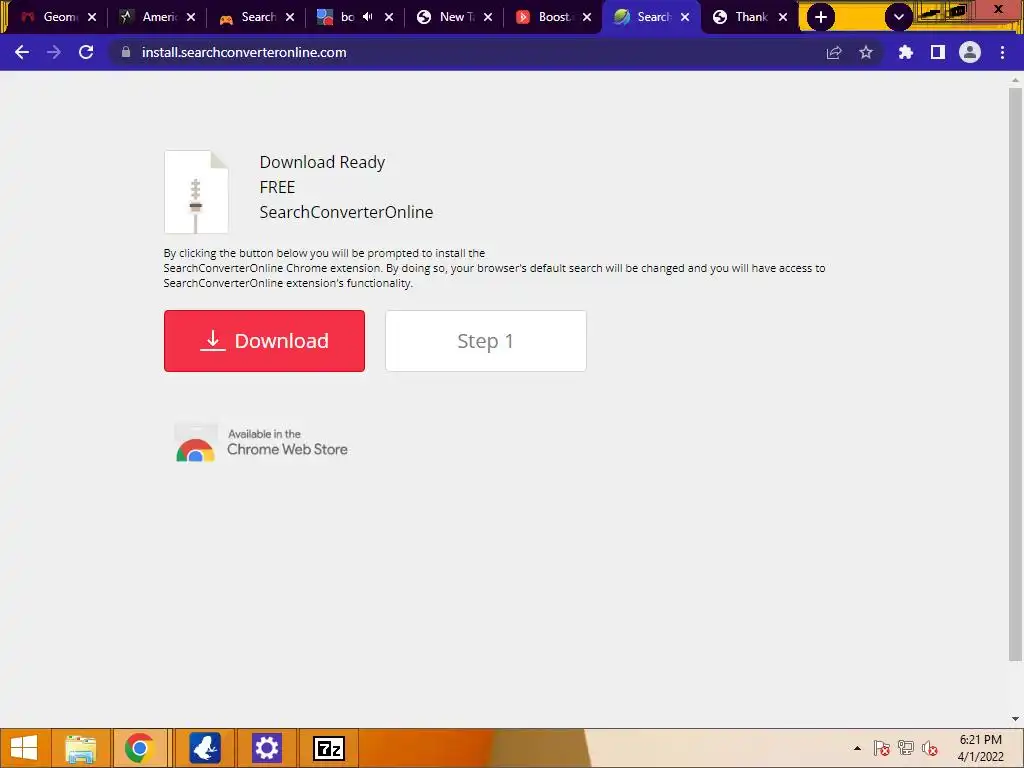View site security lock info
1024x768 pixels.
pos(126,52)
